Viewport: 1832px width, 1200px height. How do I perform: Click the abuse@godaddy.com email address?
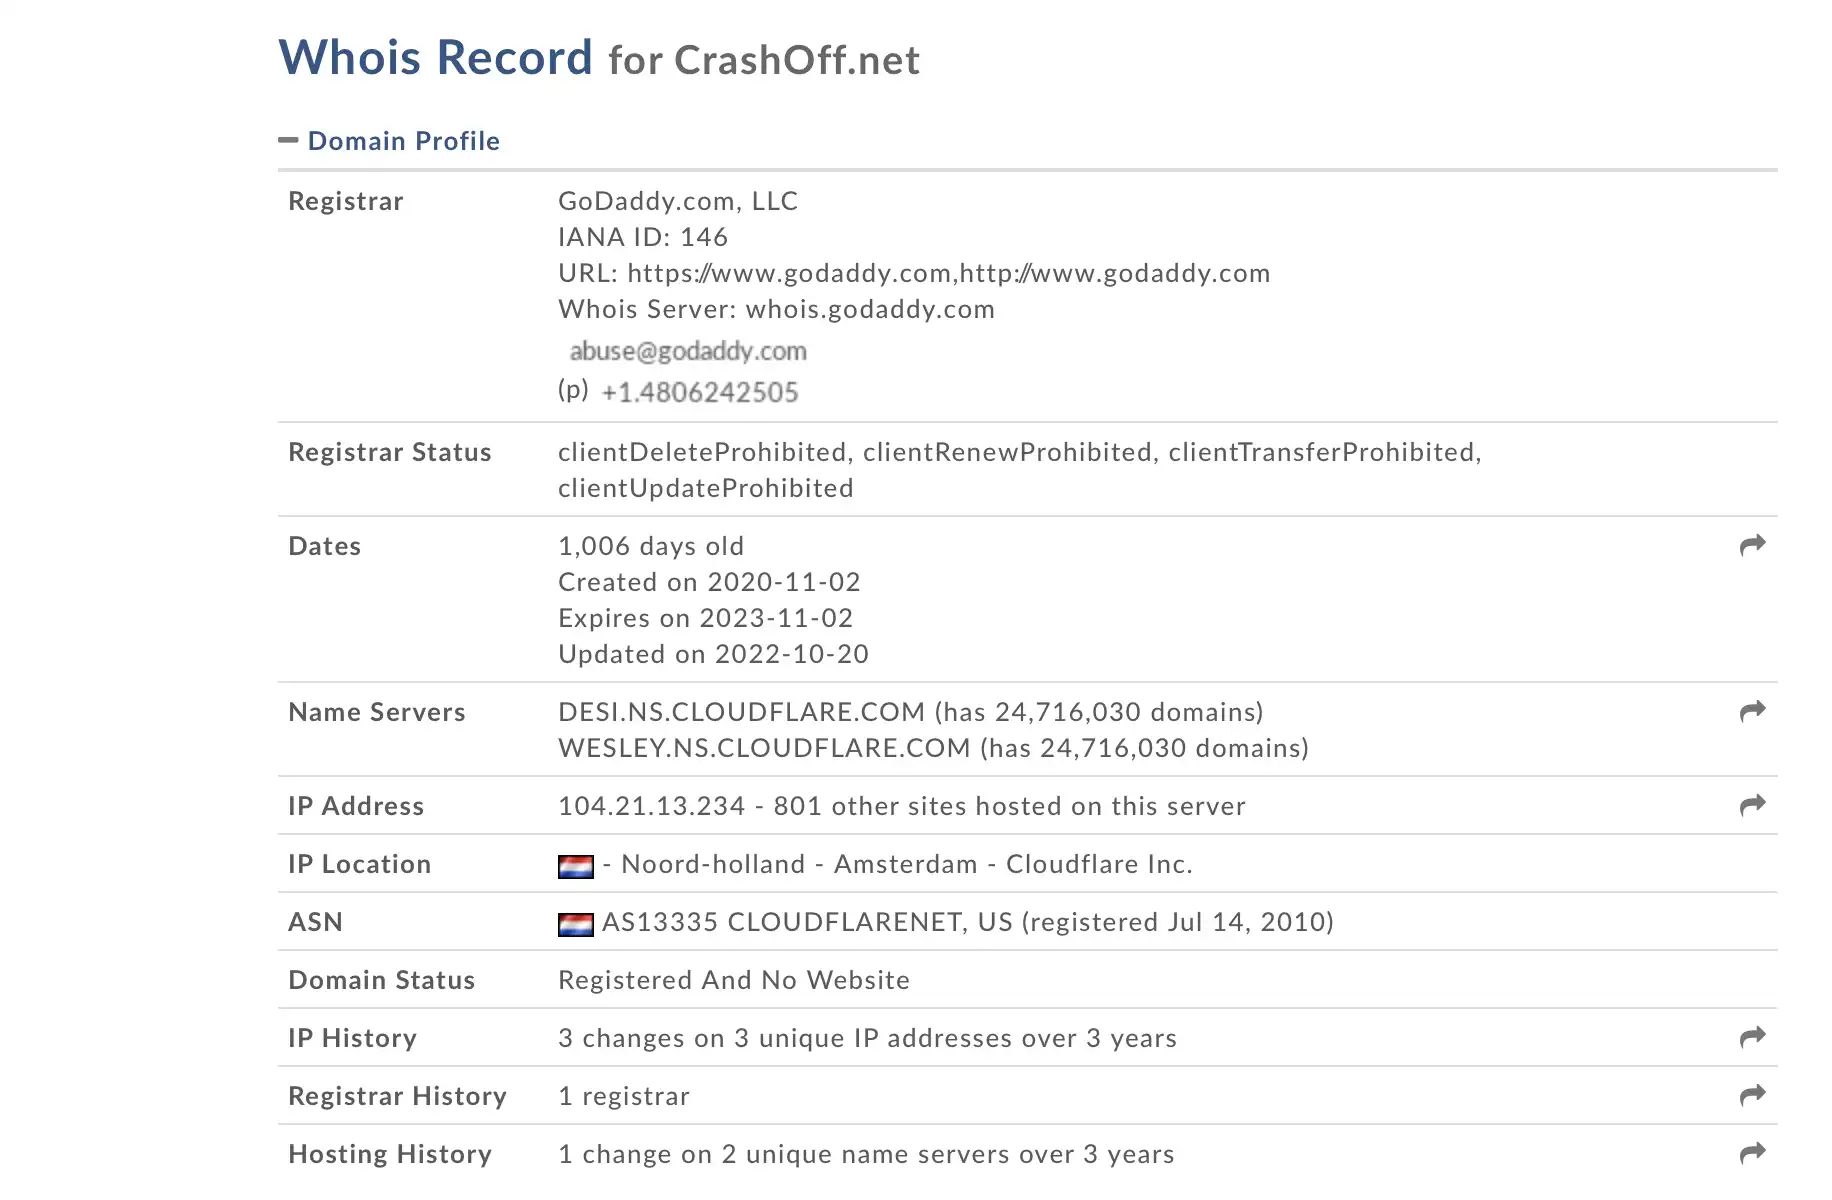tap(688, 351)
